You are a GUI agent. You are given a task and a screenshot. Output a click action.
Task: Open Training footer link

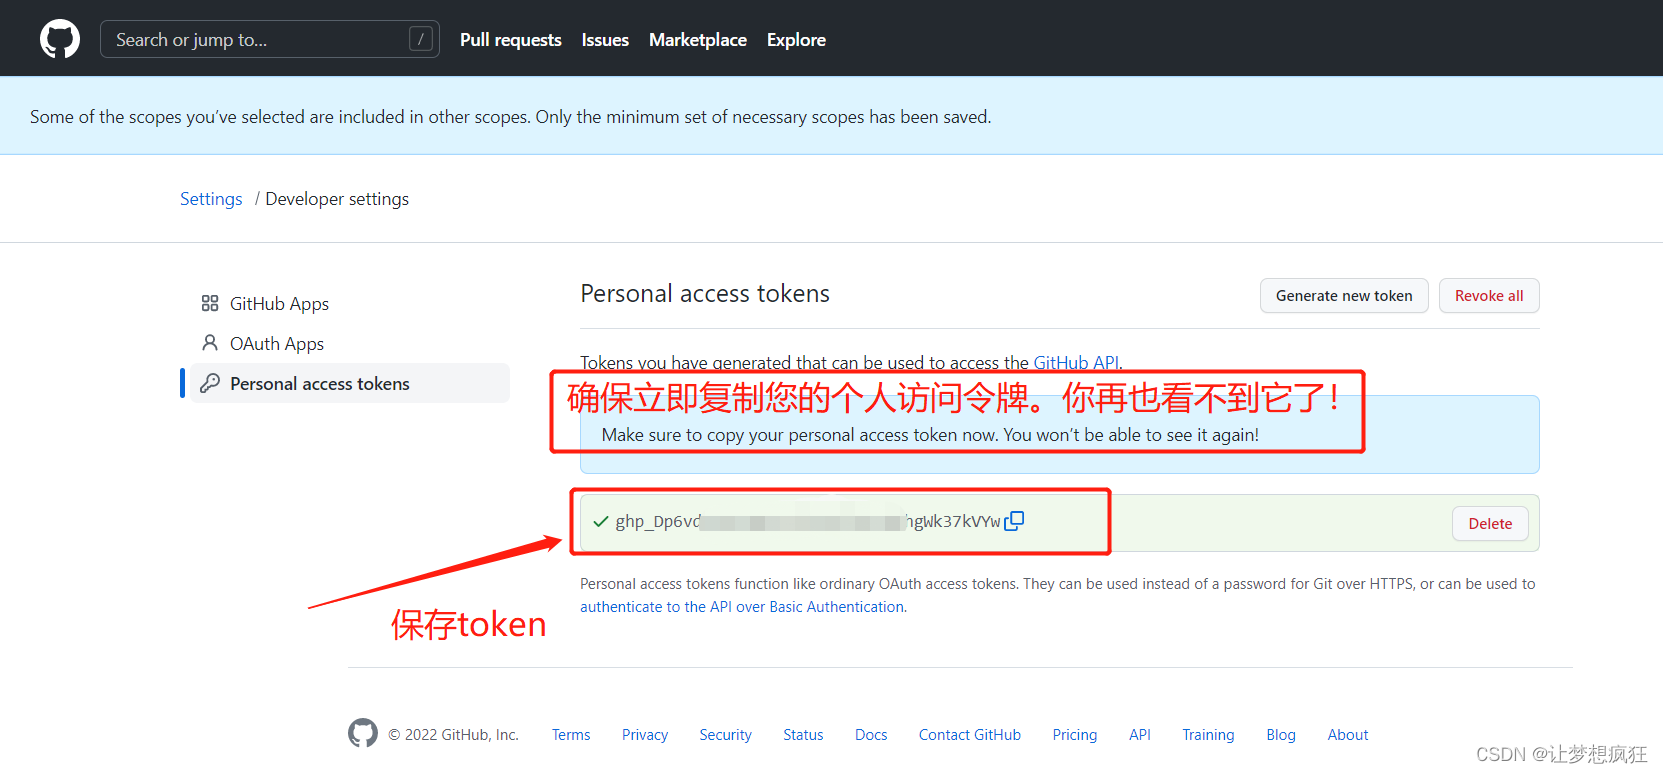[x=1208, y=735]
